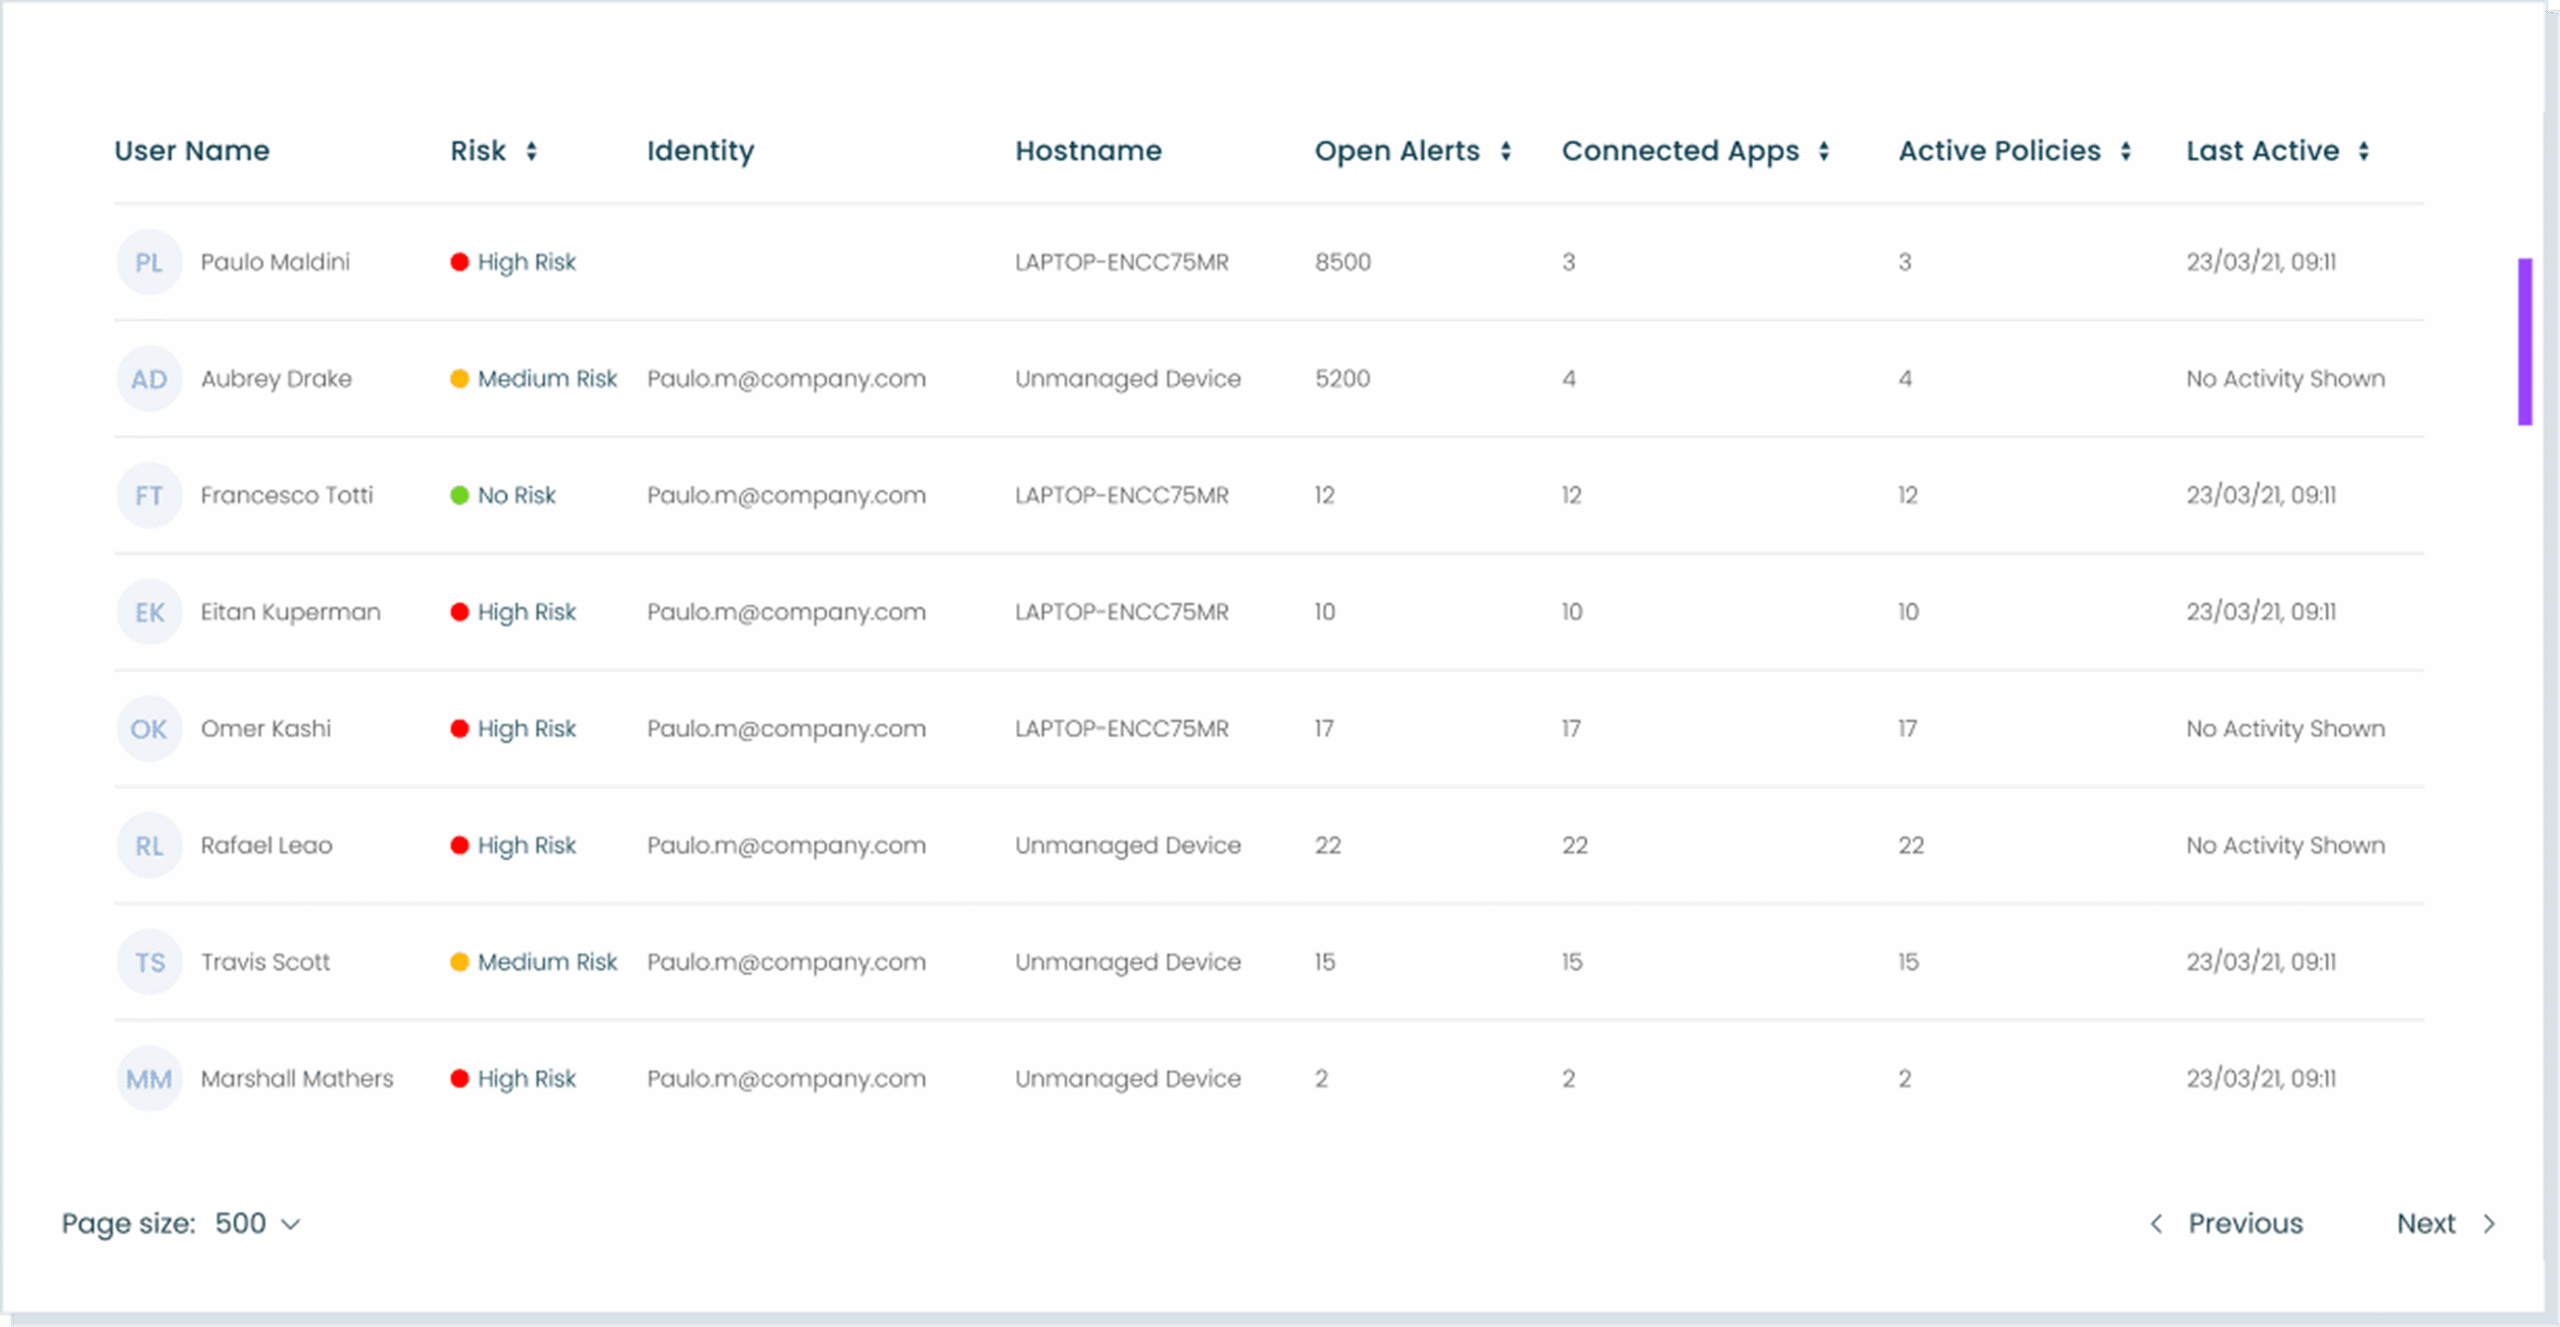The height and width of the screenshot is (1327, 2560).
Task: Click the Identity column header
Action: [700, 151]
